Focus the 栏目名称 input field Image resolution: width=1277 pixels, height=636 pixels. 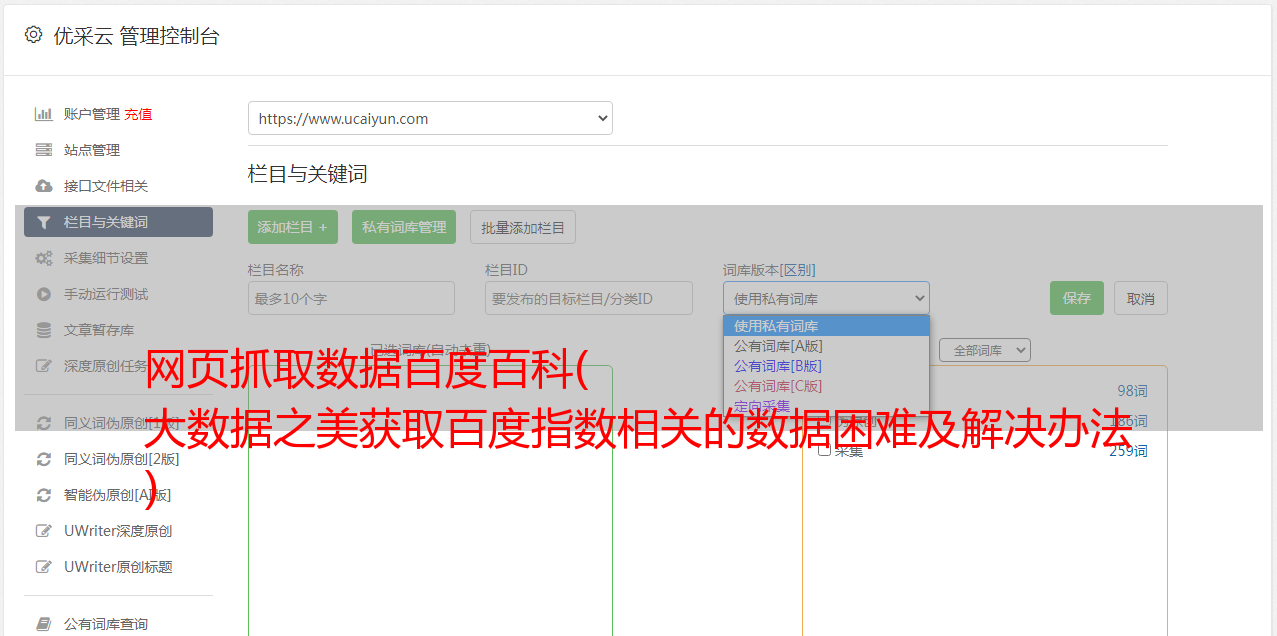coord(351,298)
